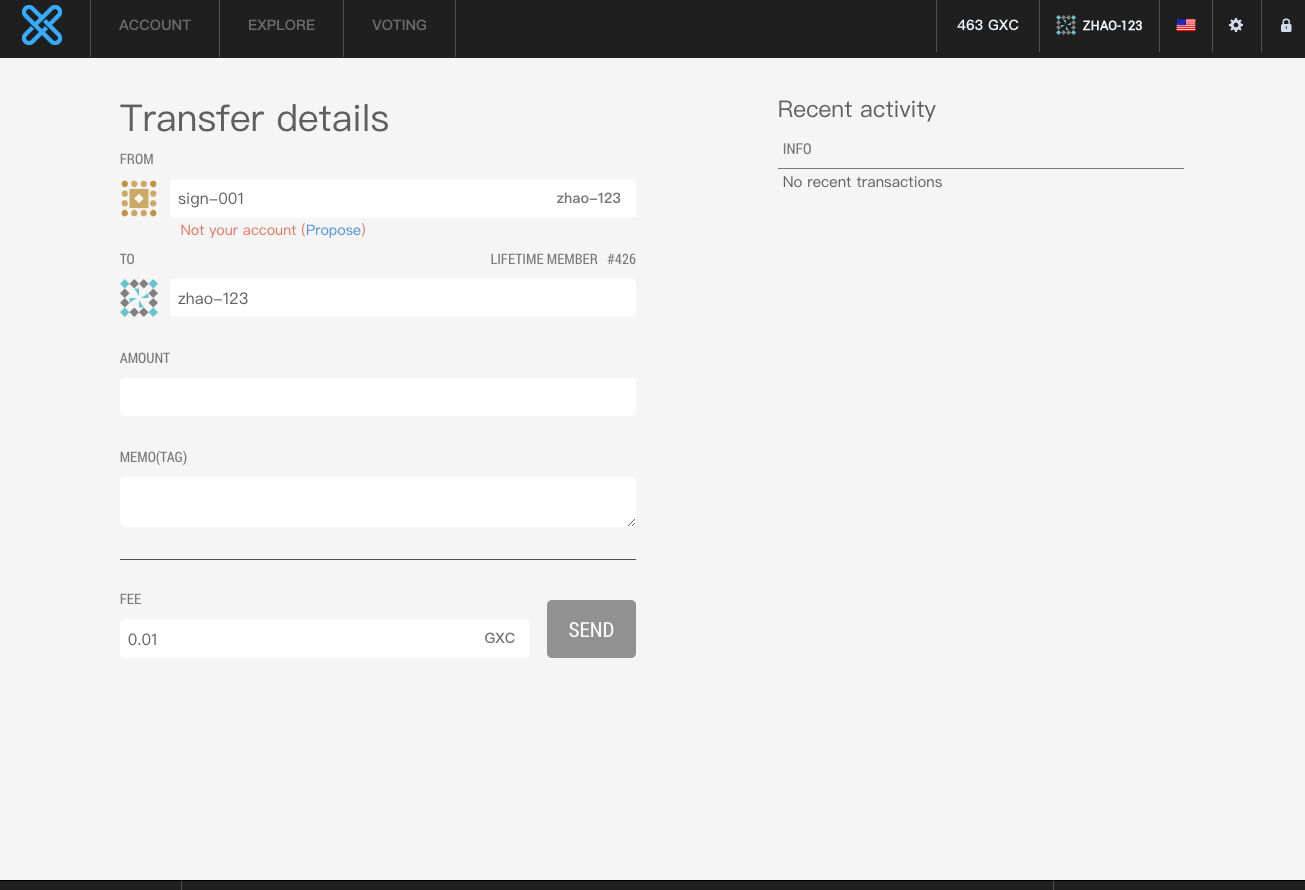Open the ACCOUNT menu
This screenshot has height=890, width=1305.
click(x=155, y=25)
